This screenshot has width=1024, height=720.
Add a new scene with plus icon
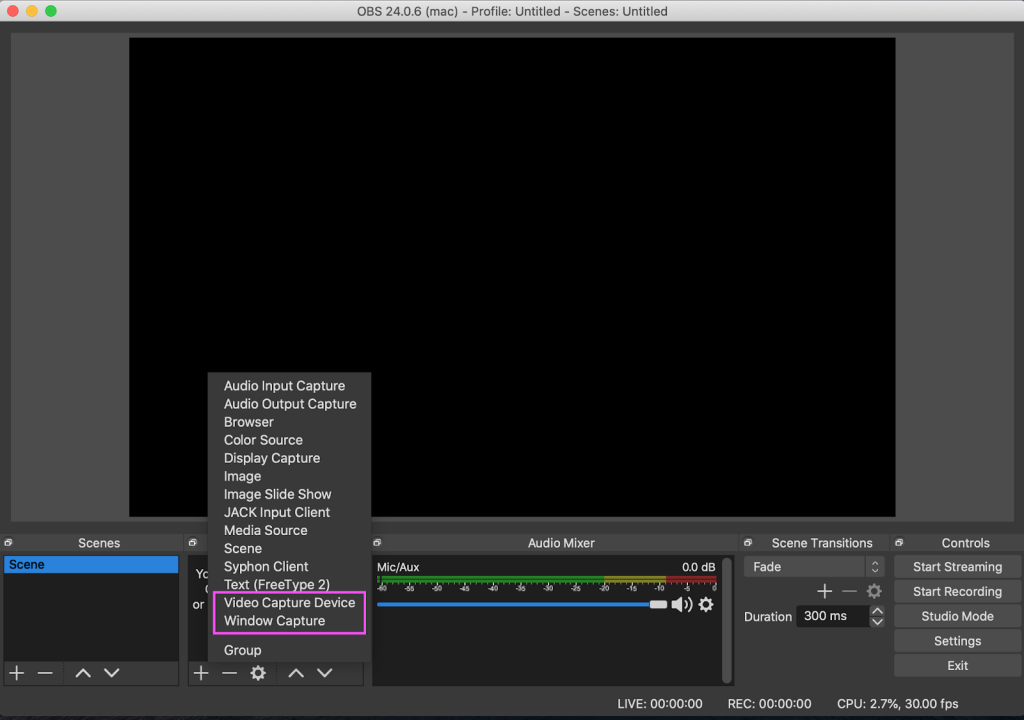[x=17, y=673]
